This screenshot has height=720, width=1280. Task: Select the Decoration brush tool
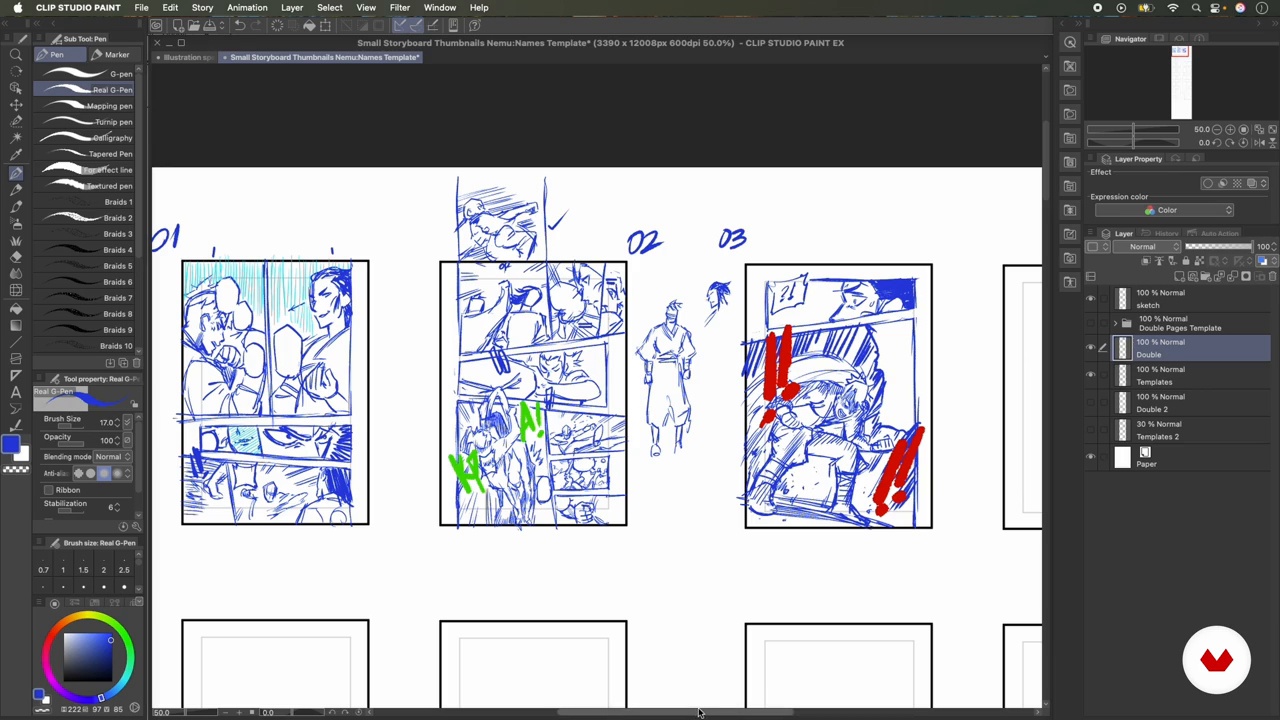pyautogui.click(x=16, y=240)
